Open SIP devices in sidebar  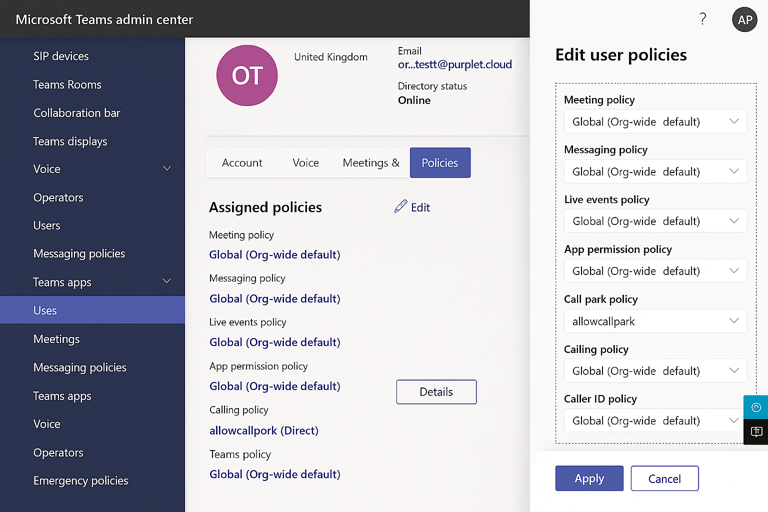coord(61,56)
